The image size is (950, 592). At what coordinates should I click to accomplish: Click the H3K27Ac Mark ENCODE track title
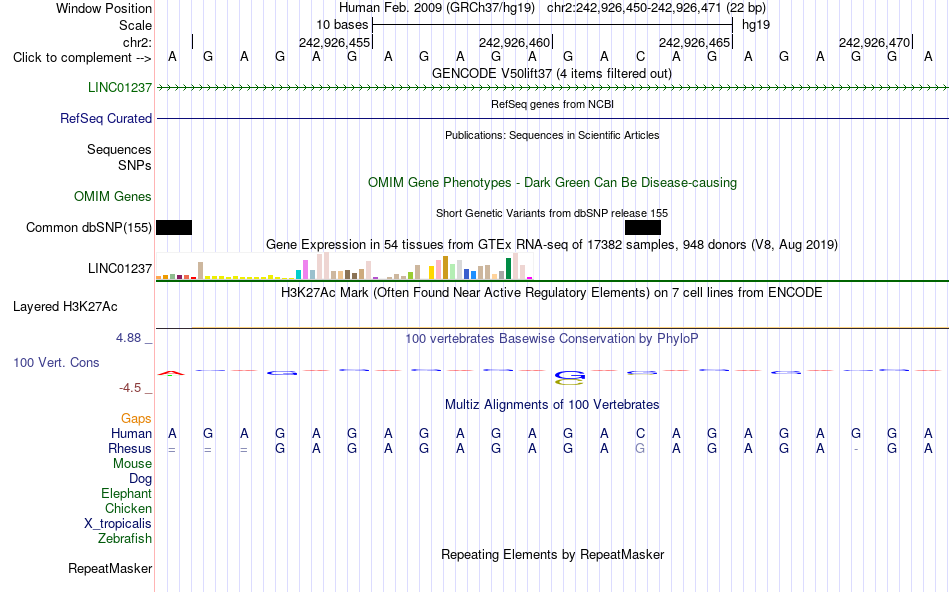pyautogui.click(x=552, y=293)
